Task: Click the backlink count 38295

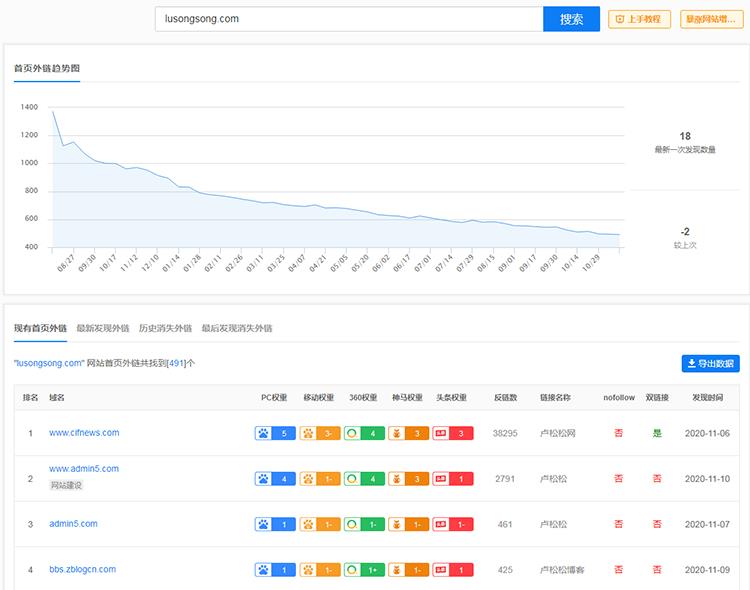Action: pyautogui.click(x=505, y=434)
